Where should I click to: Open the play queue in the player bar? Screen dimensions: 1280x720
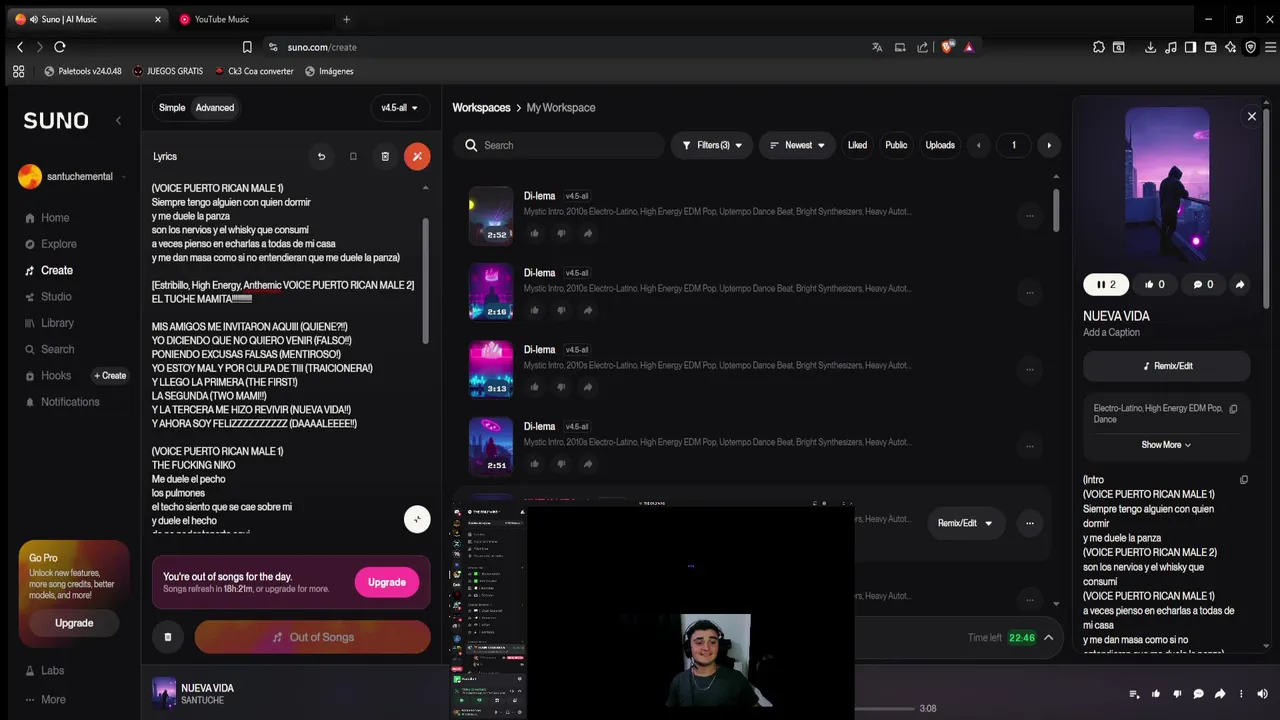click(x=1134, y=694)
